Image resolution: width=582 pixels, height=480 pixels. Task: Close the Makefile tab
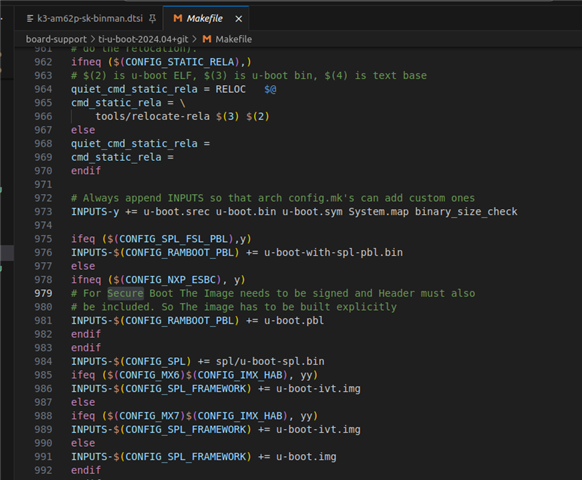239,19
